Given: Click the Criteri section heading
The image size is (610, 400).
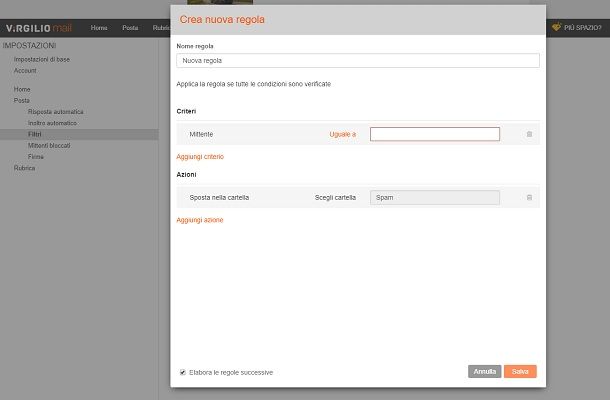Looking at the screenshot, I should point(186,111).
